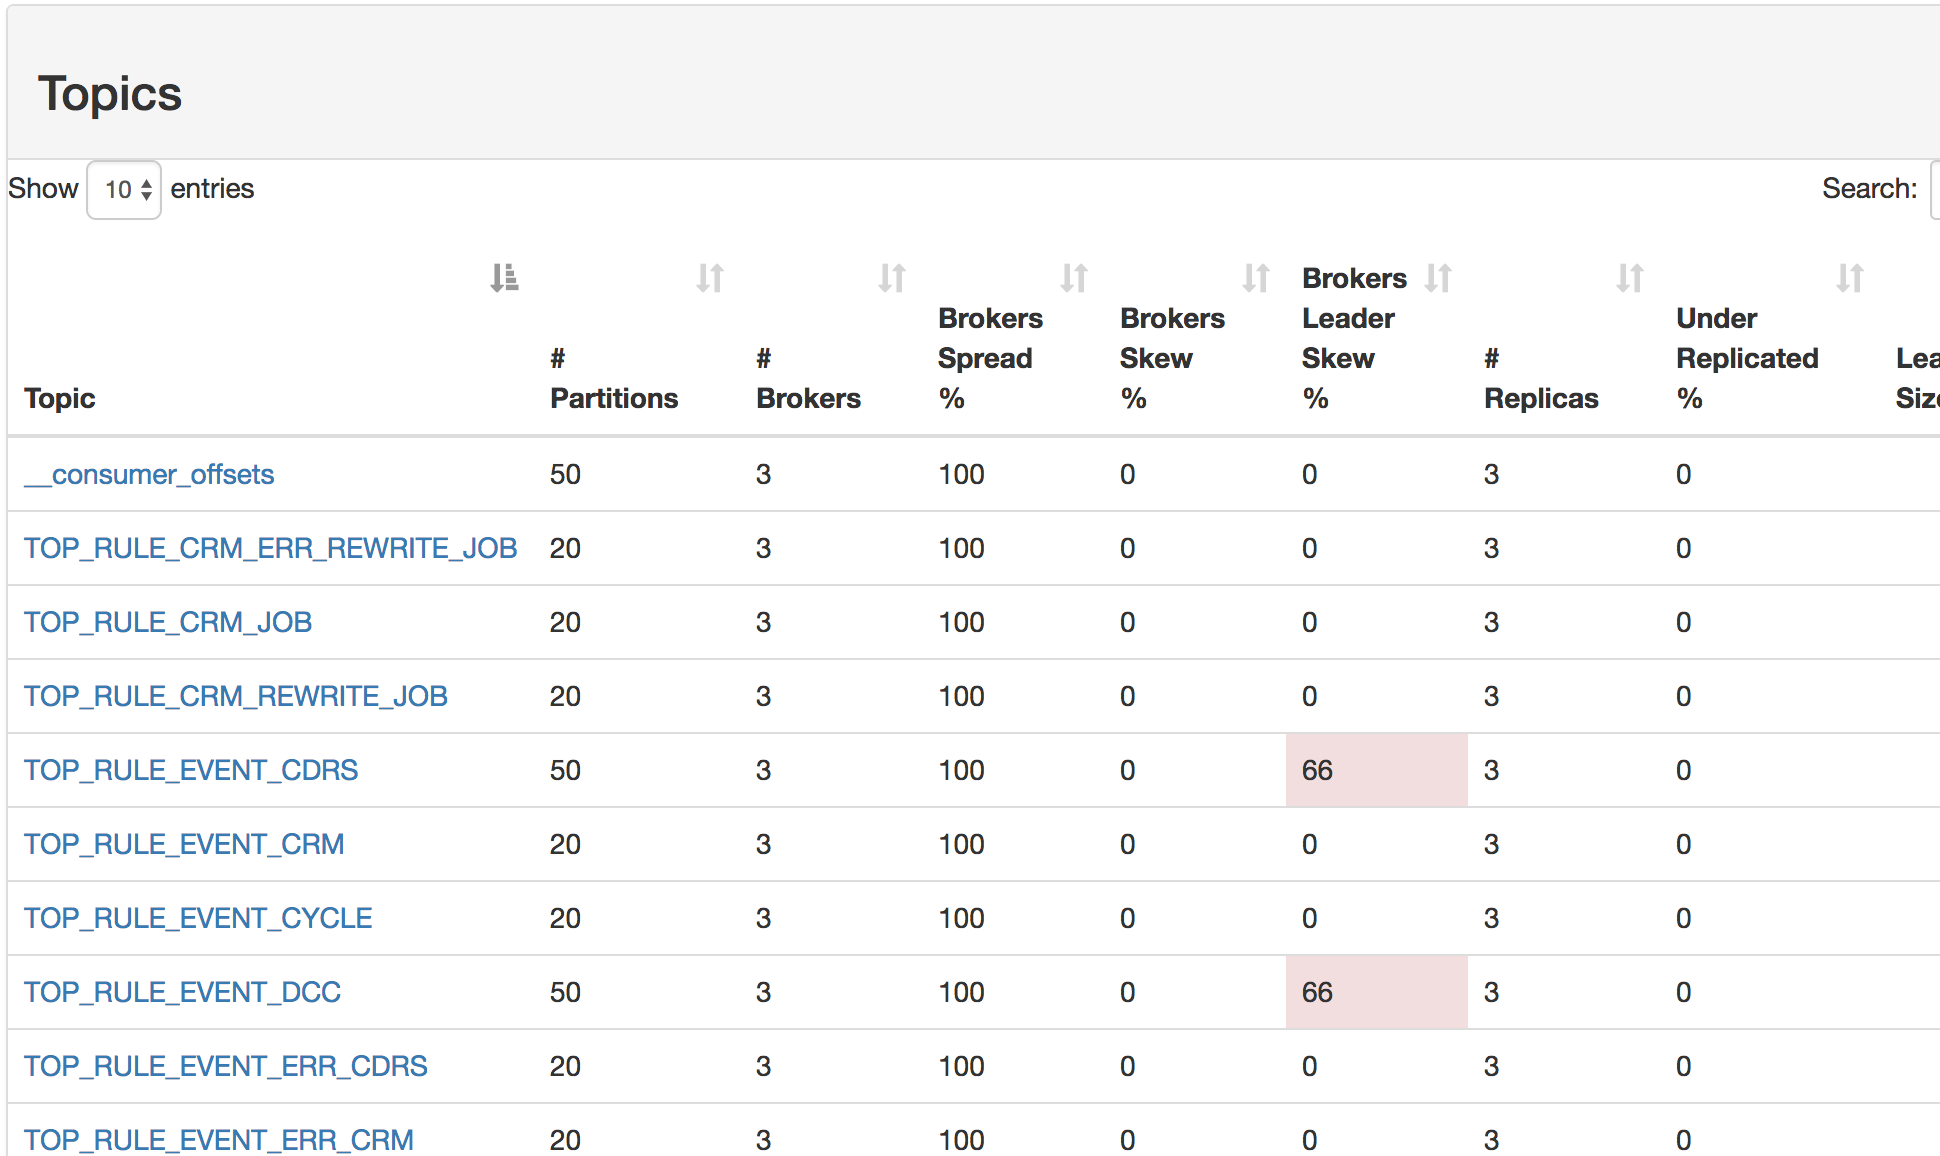The image size is (1940, 1156).
Task: Open the TOP_RULE_CRM_ERR_REWRITE_JOB topic
Action: pyautogui.click(x=271, y=548)
